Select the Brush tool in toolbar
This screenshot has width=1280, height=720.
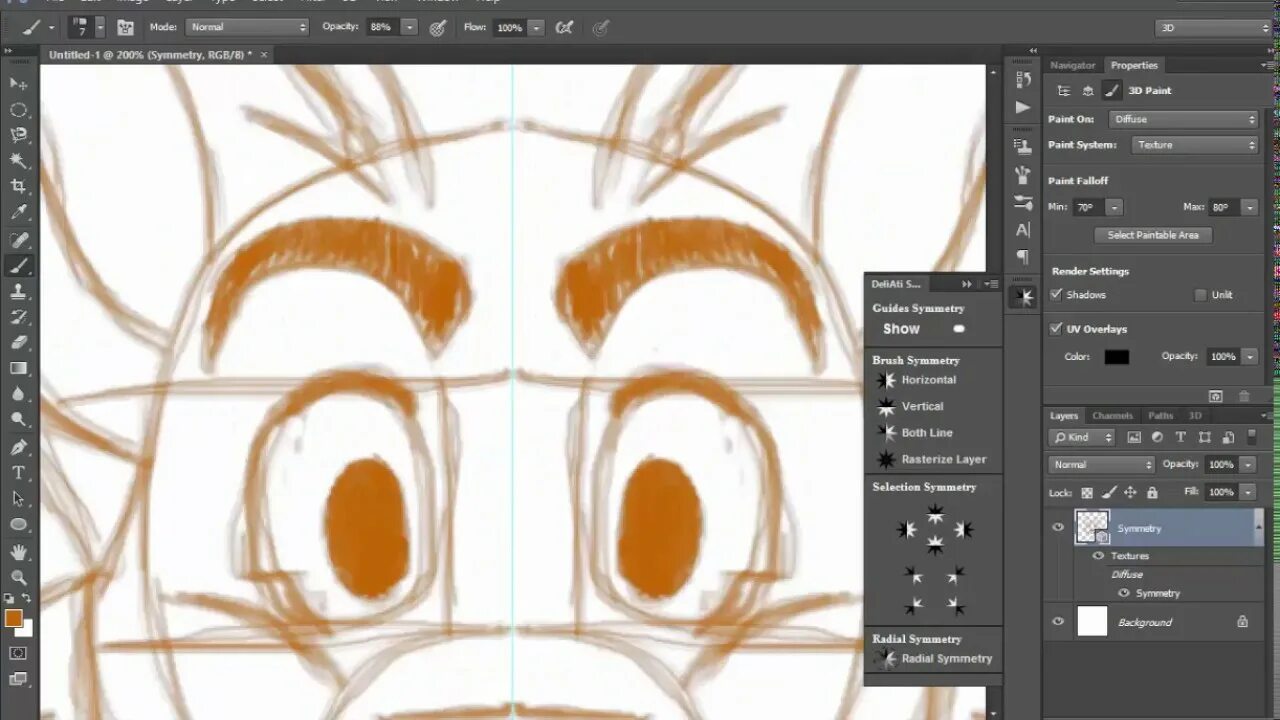(x=18, y=266)
